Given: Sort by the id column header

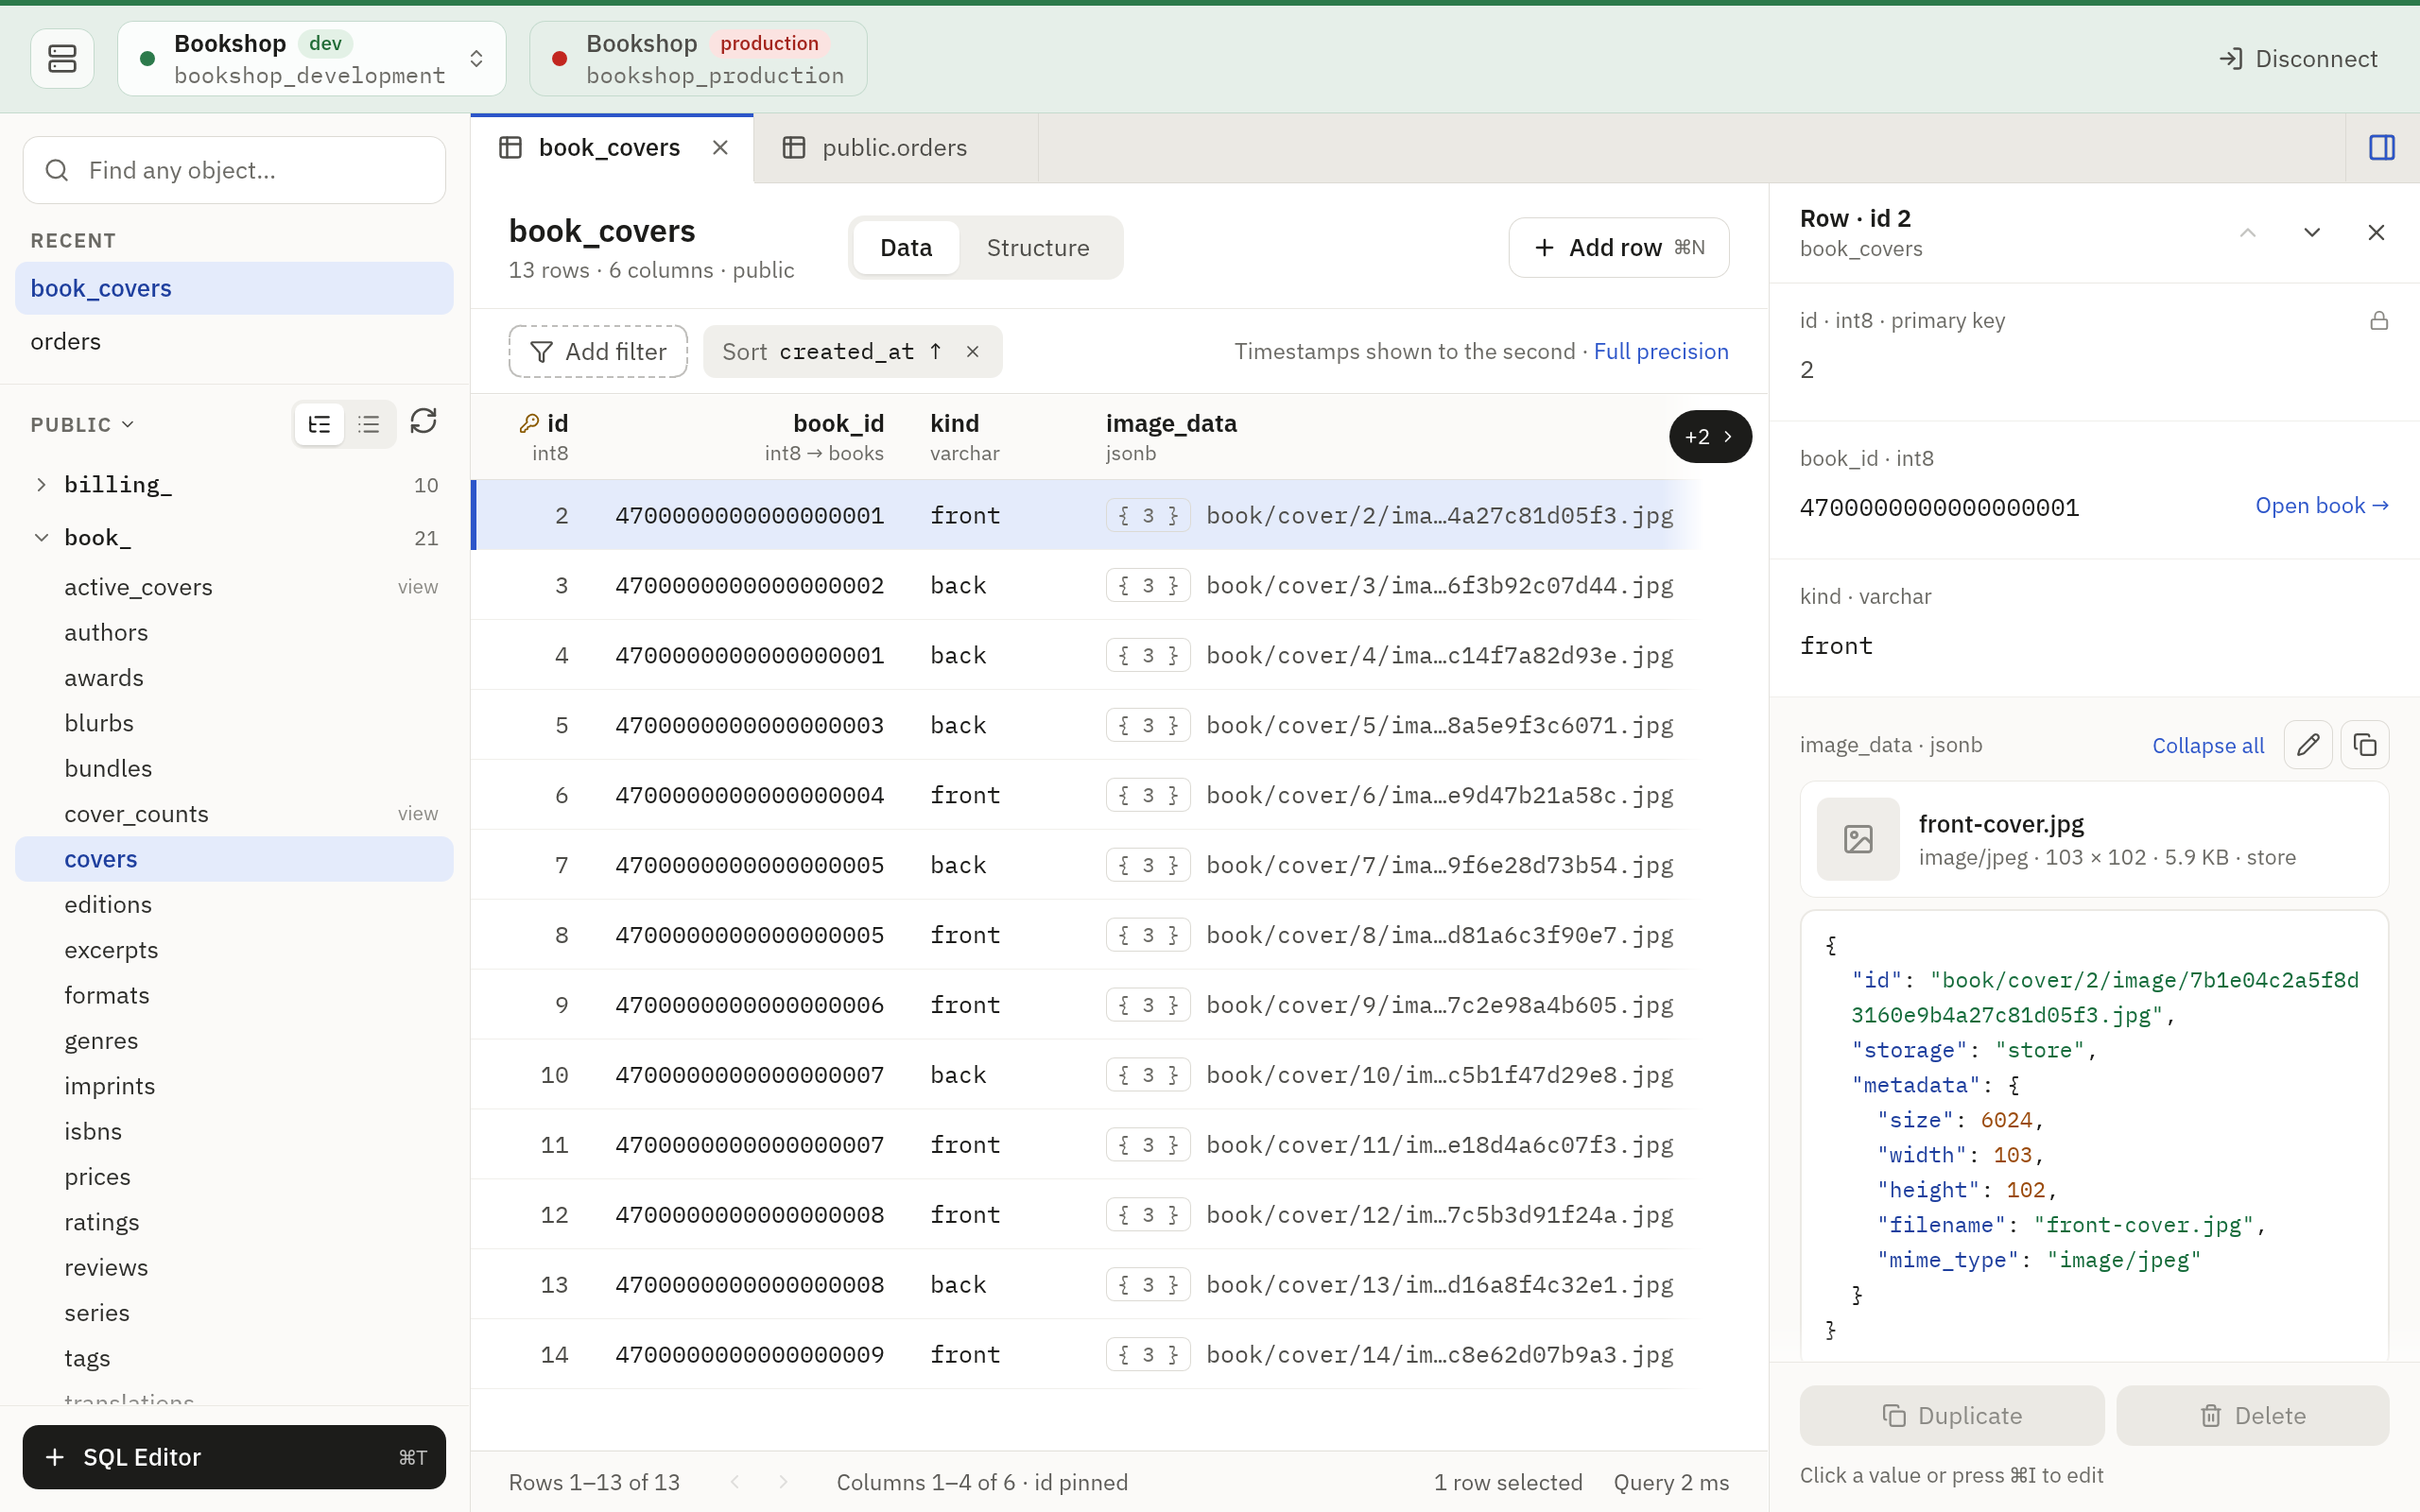Looking at the screenshot, I should pos(545,437).
